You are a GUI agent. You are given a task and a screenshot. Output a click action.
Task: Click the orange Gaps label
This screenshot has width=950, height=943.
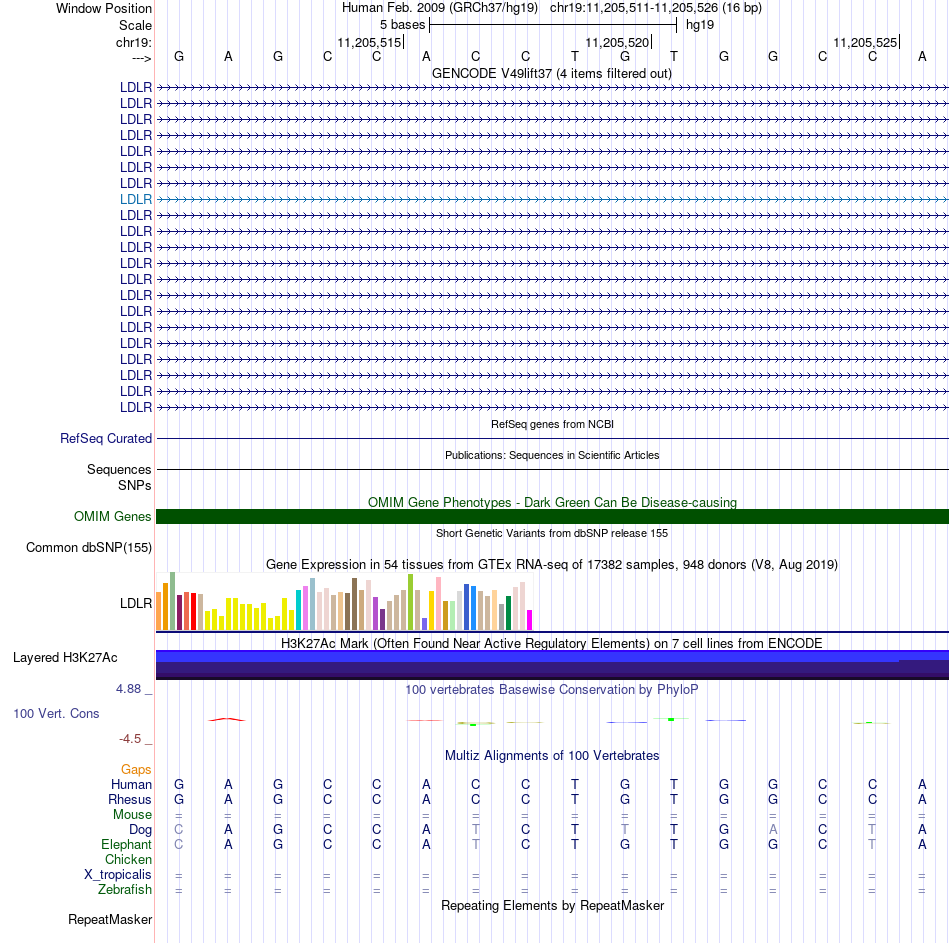(136, 770)
